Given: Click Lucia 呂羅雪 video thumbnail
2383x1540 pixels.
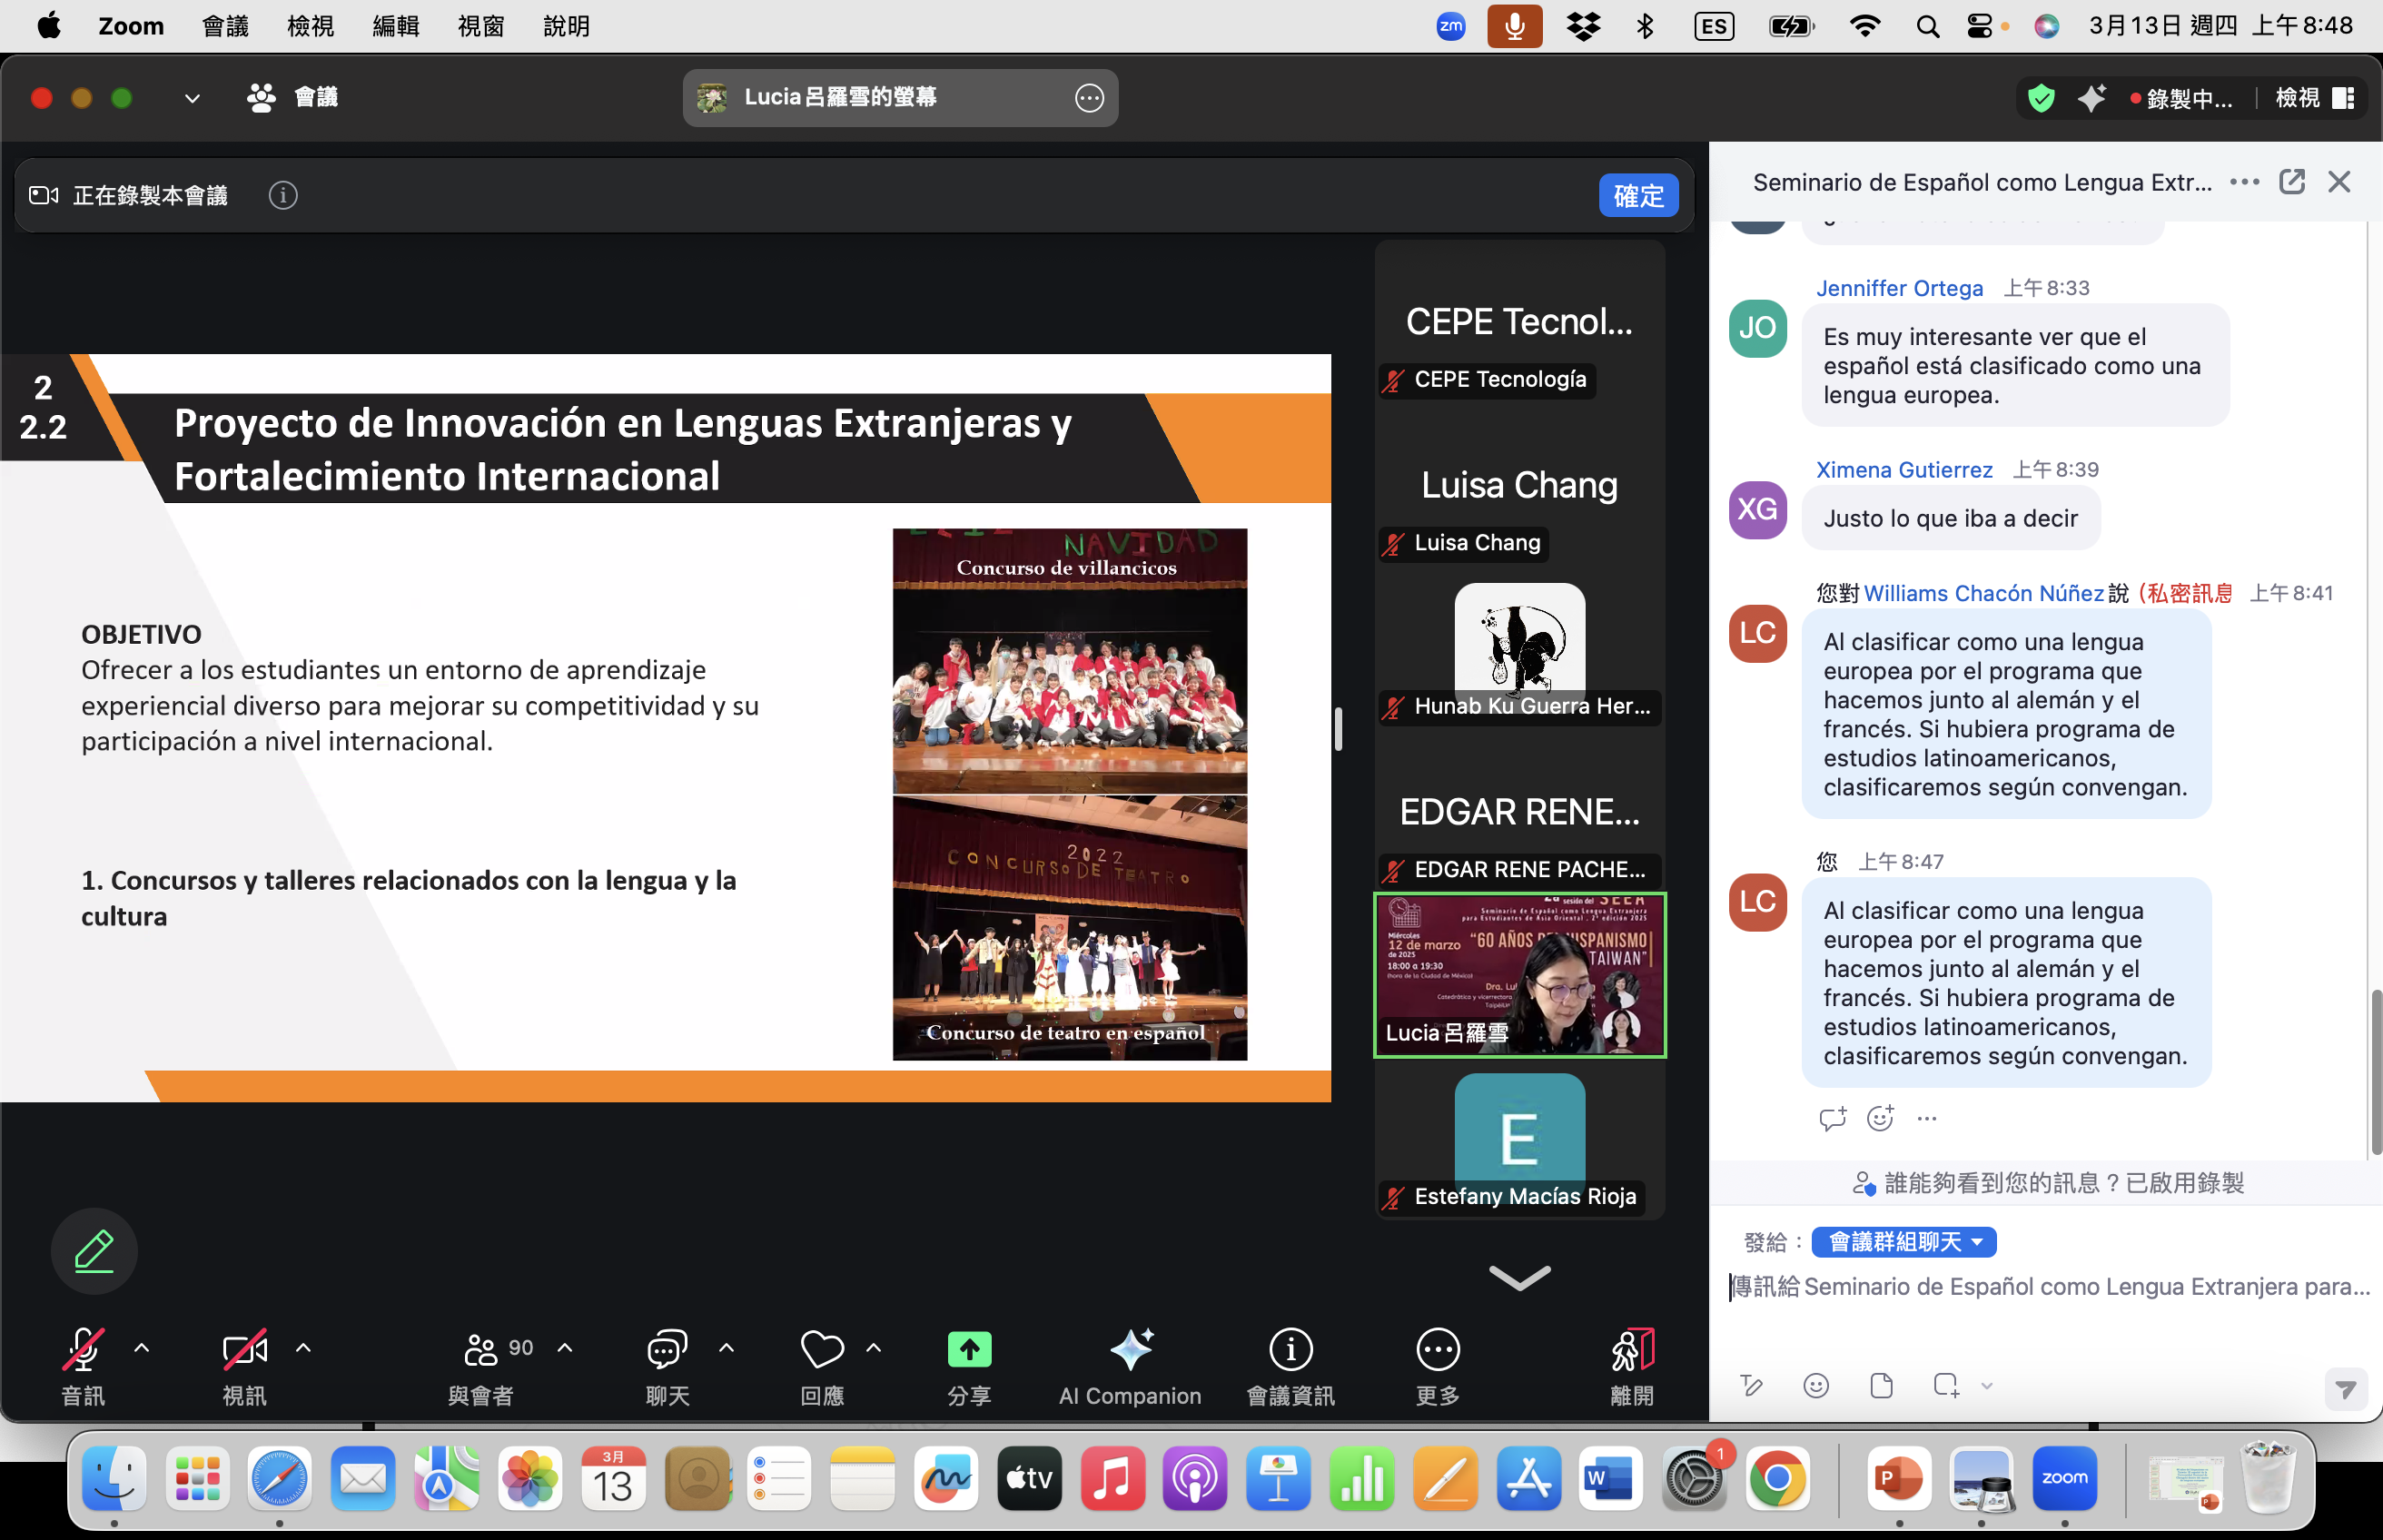Looking at the screenshot, I should point(1519,975).
